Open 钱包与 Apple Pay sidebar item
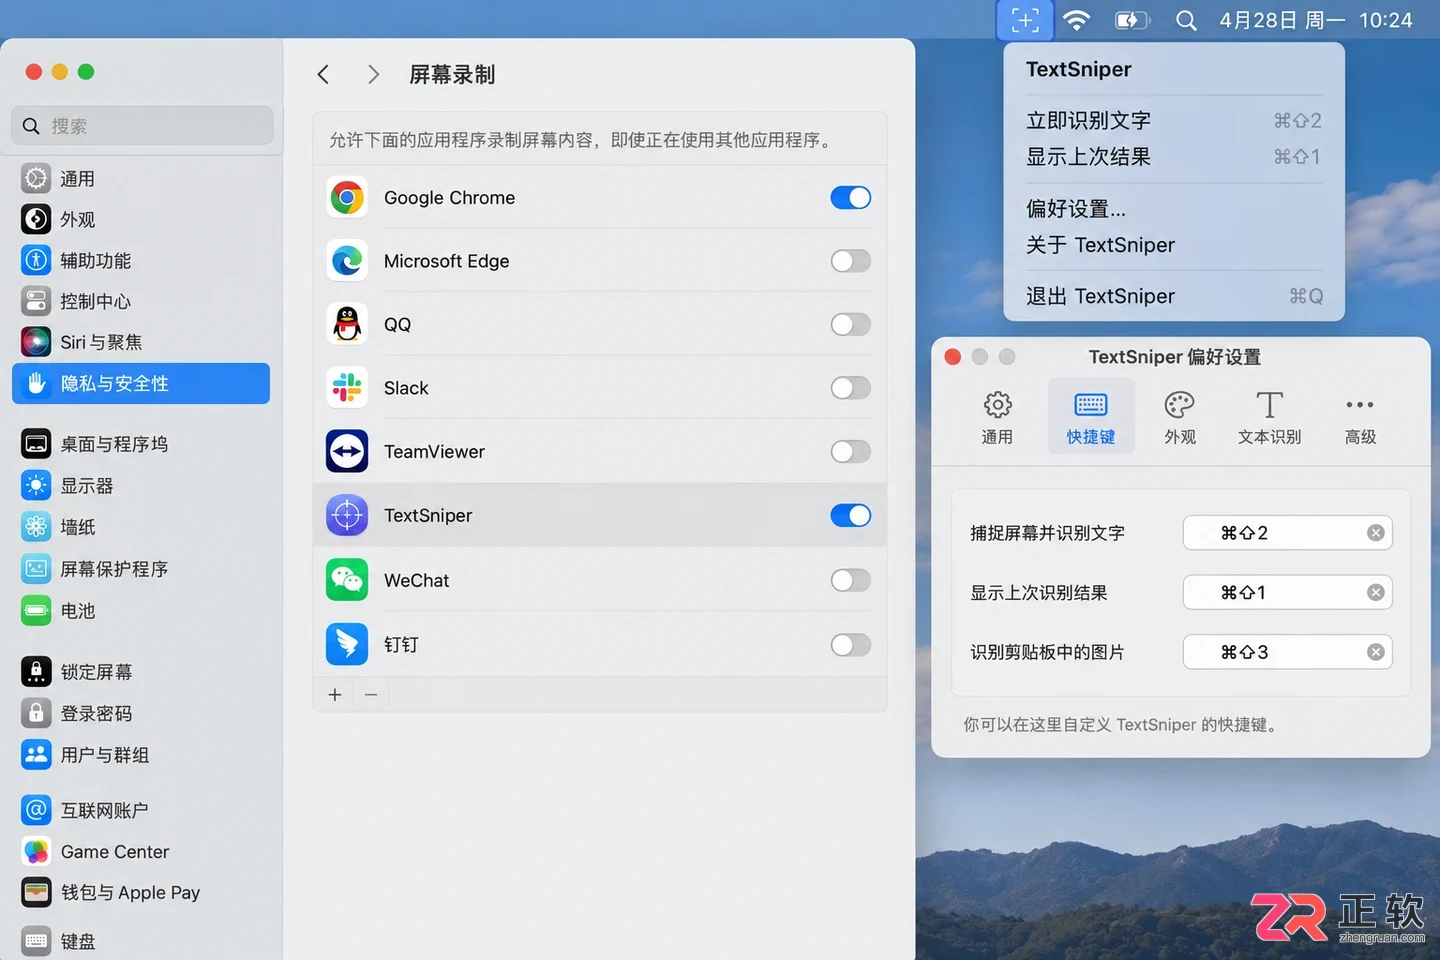The width and height of the screenshot is (1440, 960). pos(141,893)
